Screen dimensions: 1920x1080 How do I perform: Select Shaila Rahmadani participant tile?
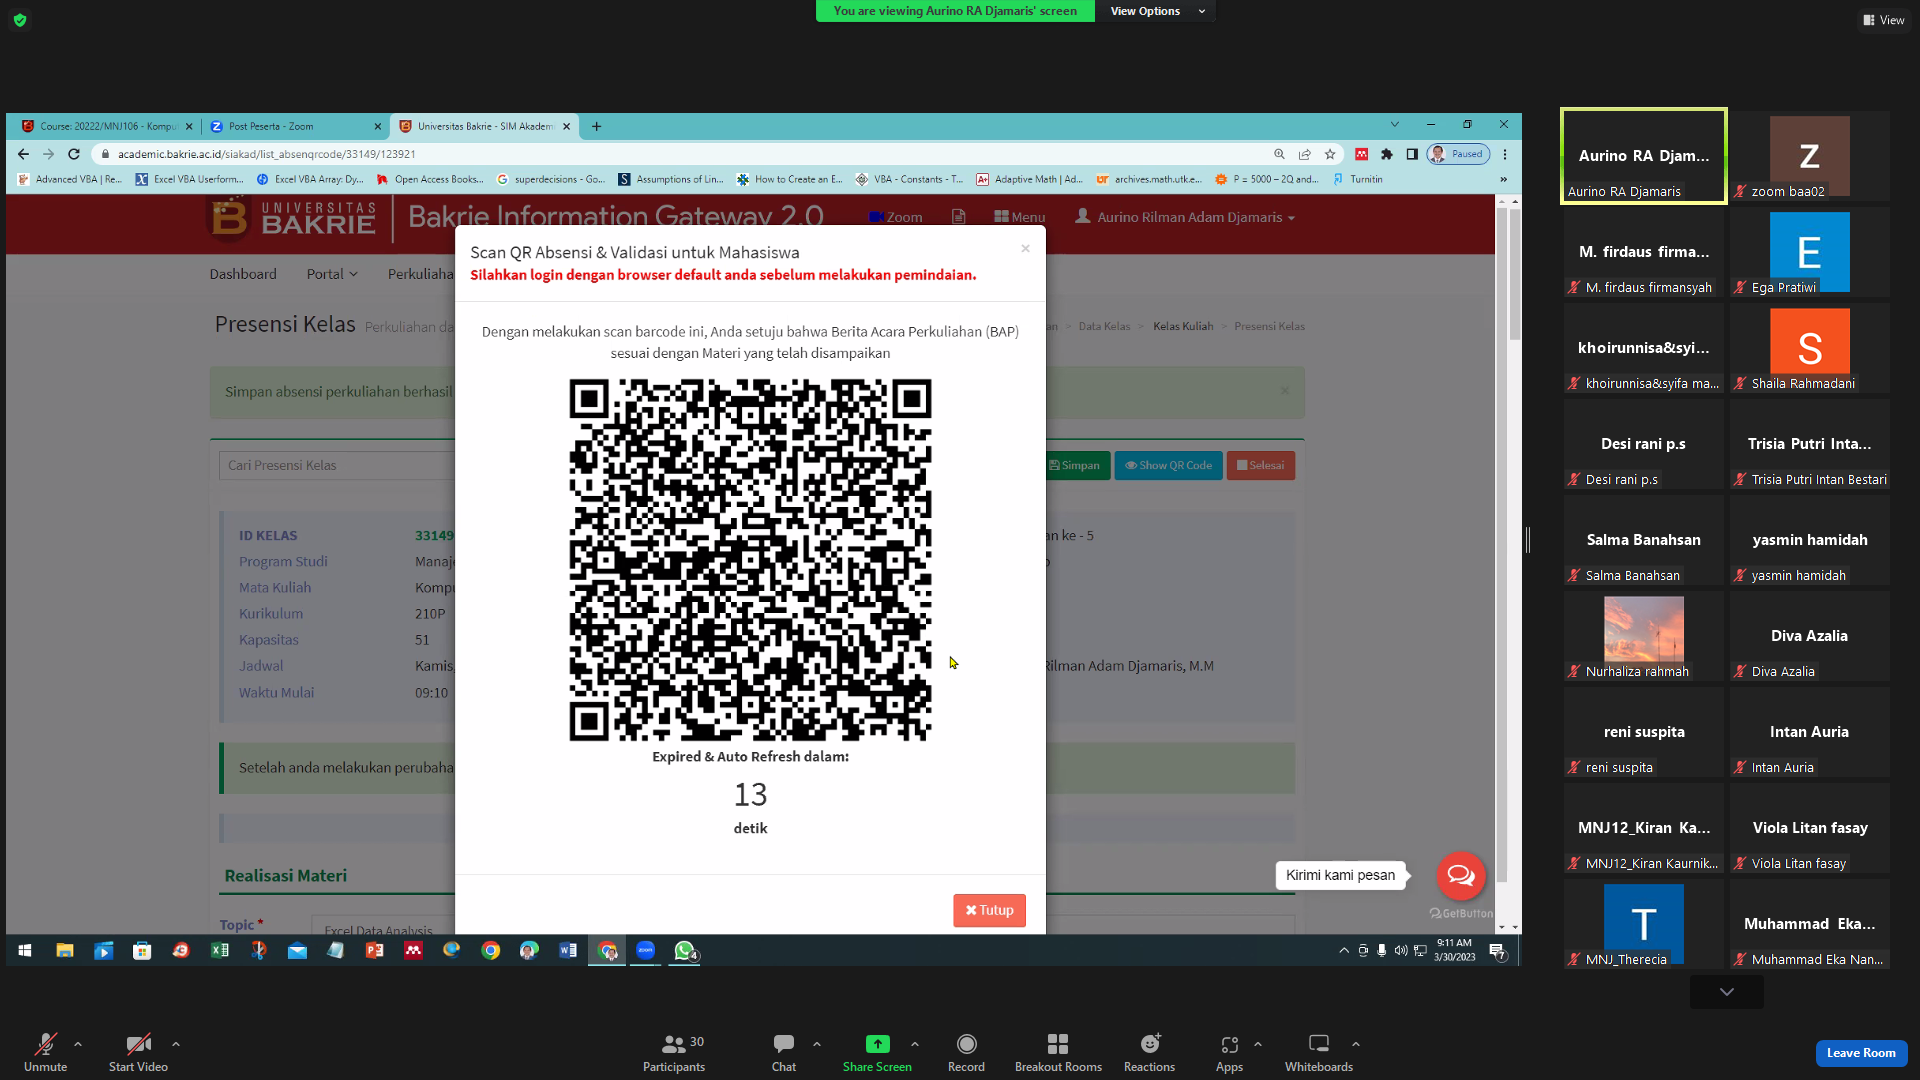1809,349
